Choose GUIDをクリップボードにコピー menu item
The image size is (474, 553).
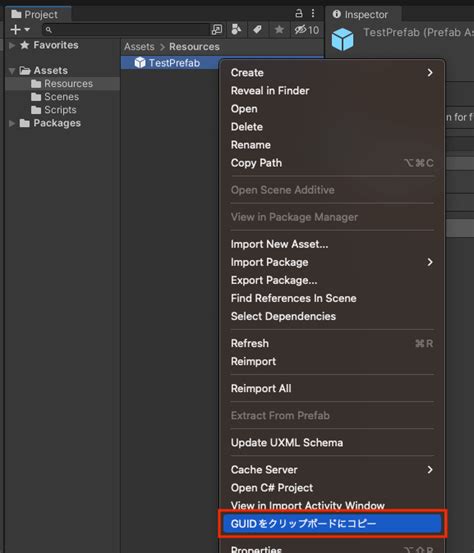tap(332, 524)
